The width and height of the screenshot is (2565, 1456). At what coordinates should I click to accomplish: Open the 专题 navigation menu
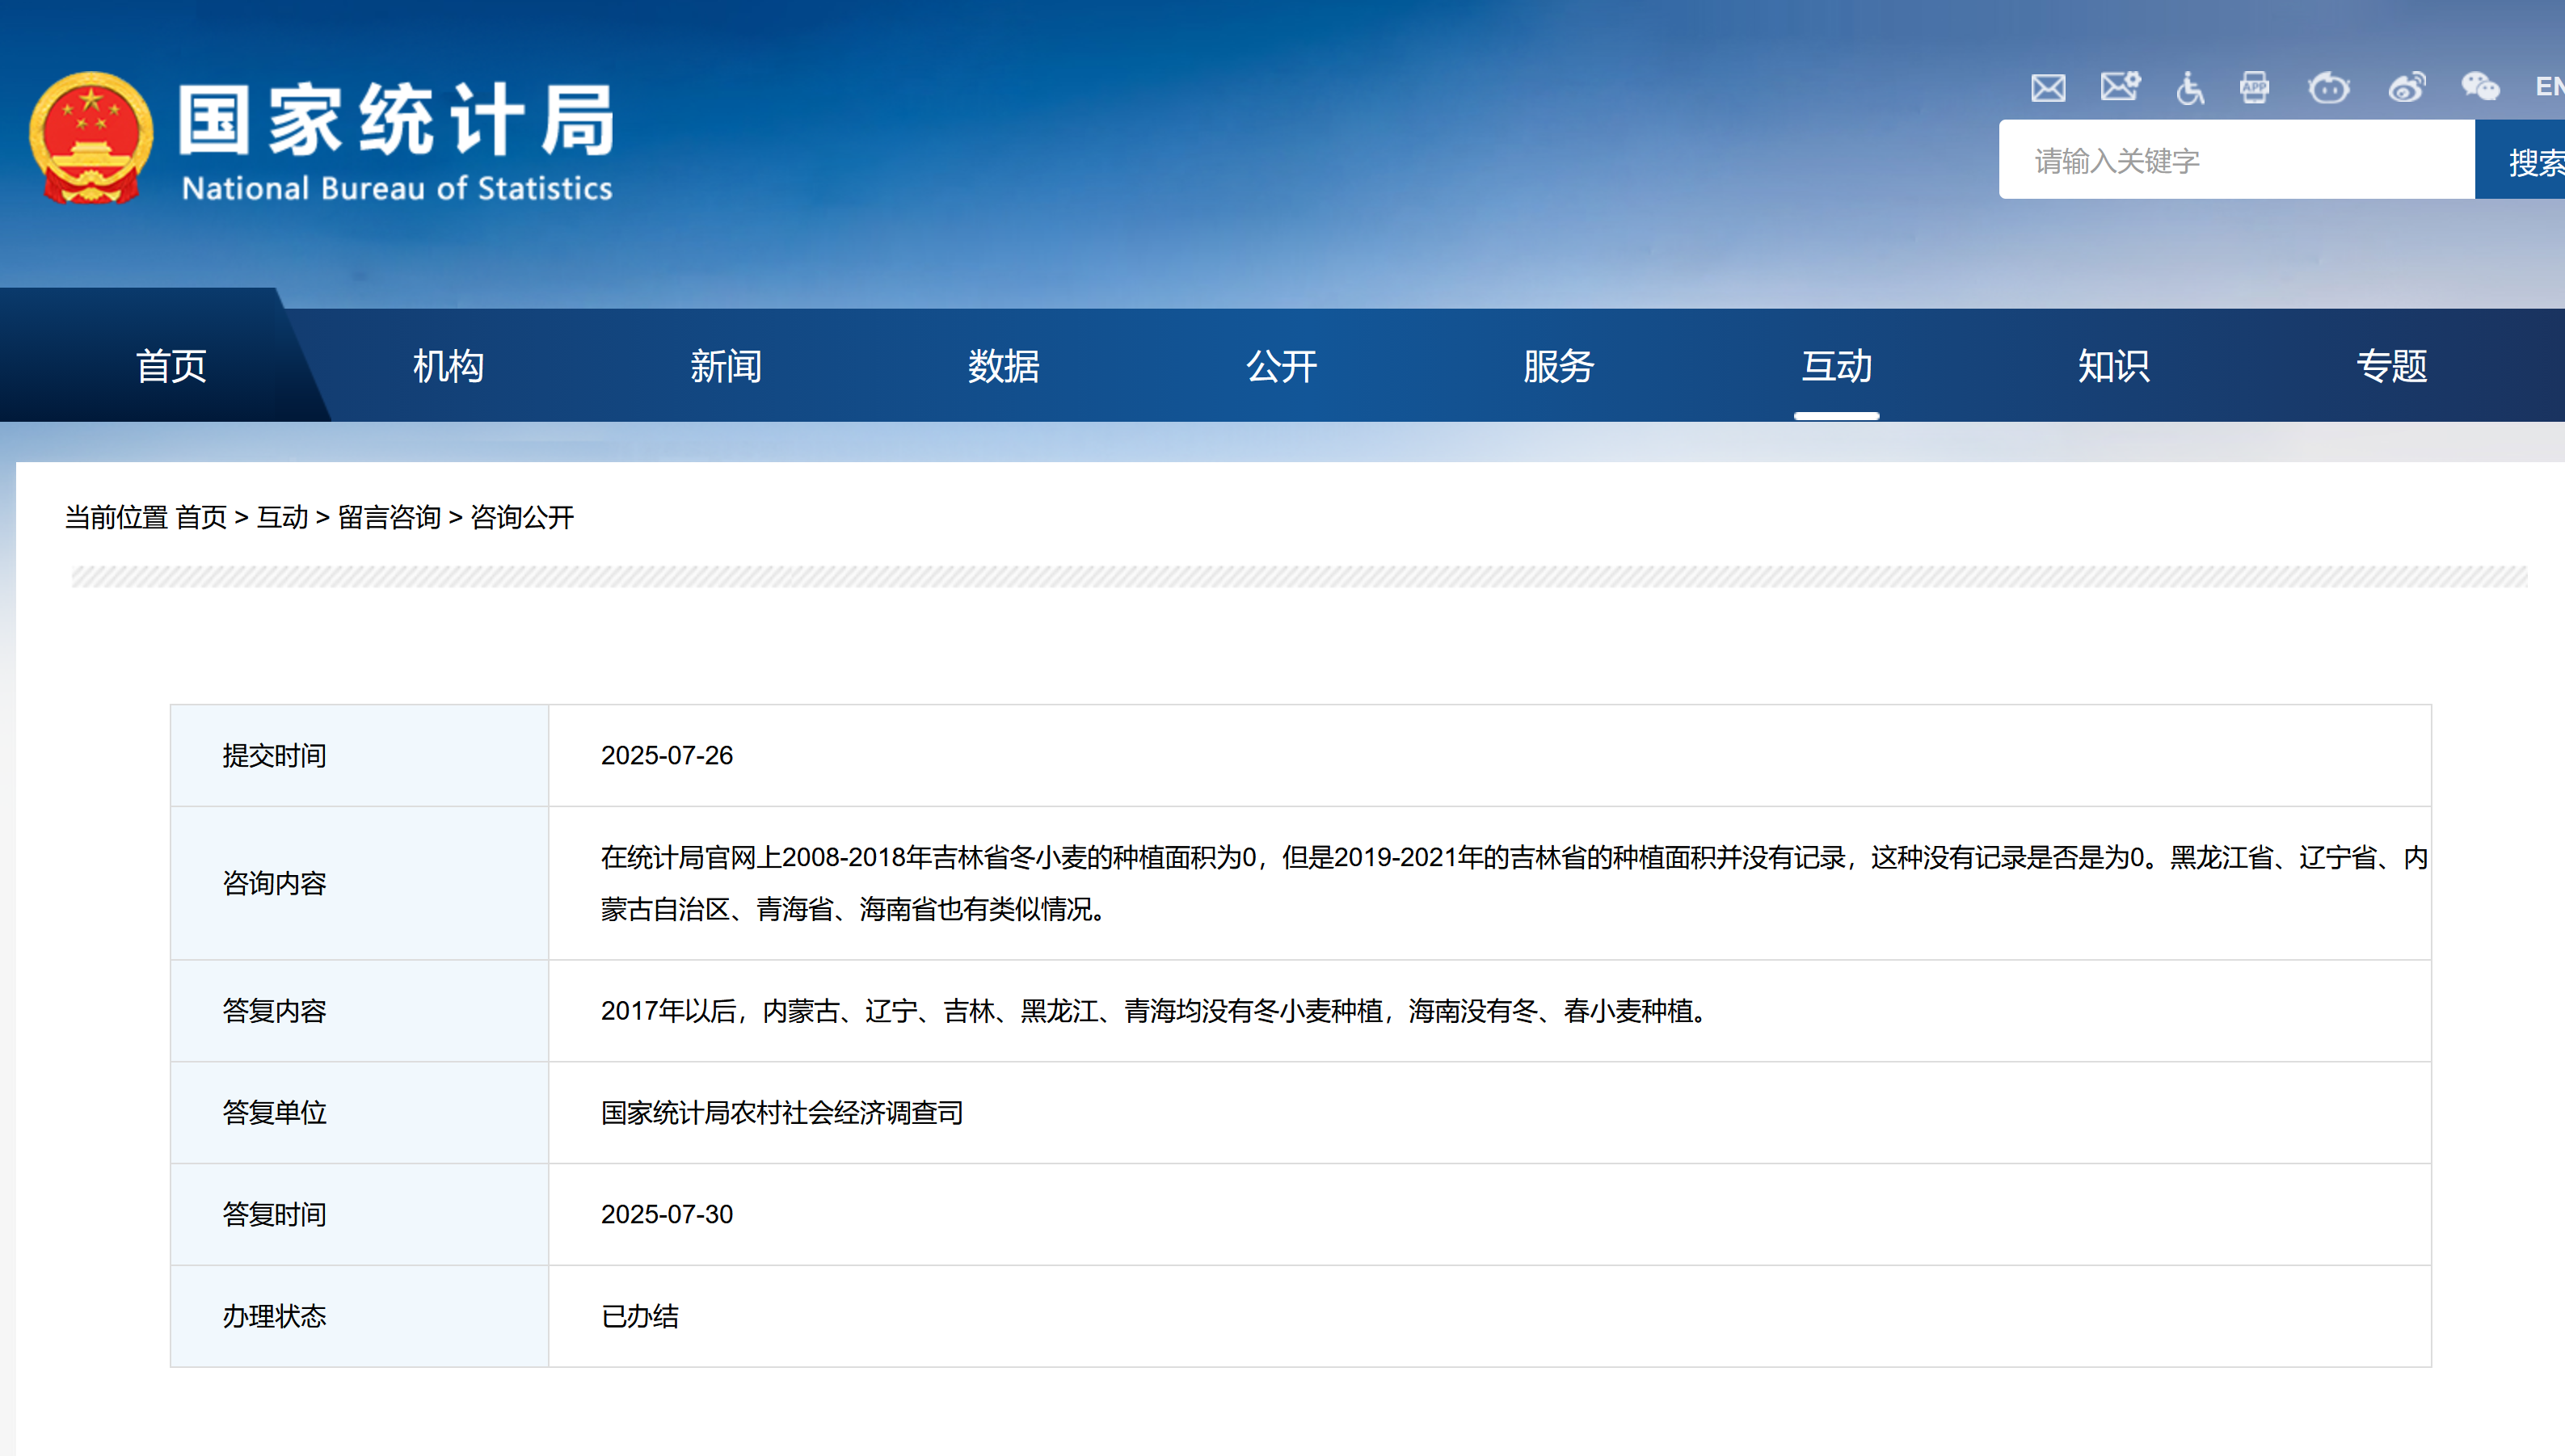coord(2391,366)
